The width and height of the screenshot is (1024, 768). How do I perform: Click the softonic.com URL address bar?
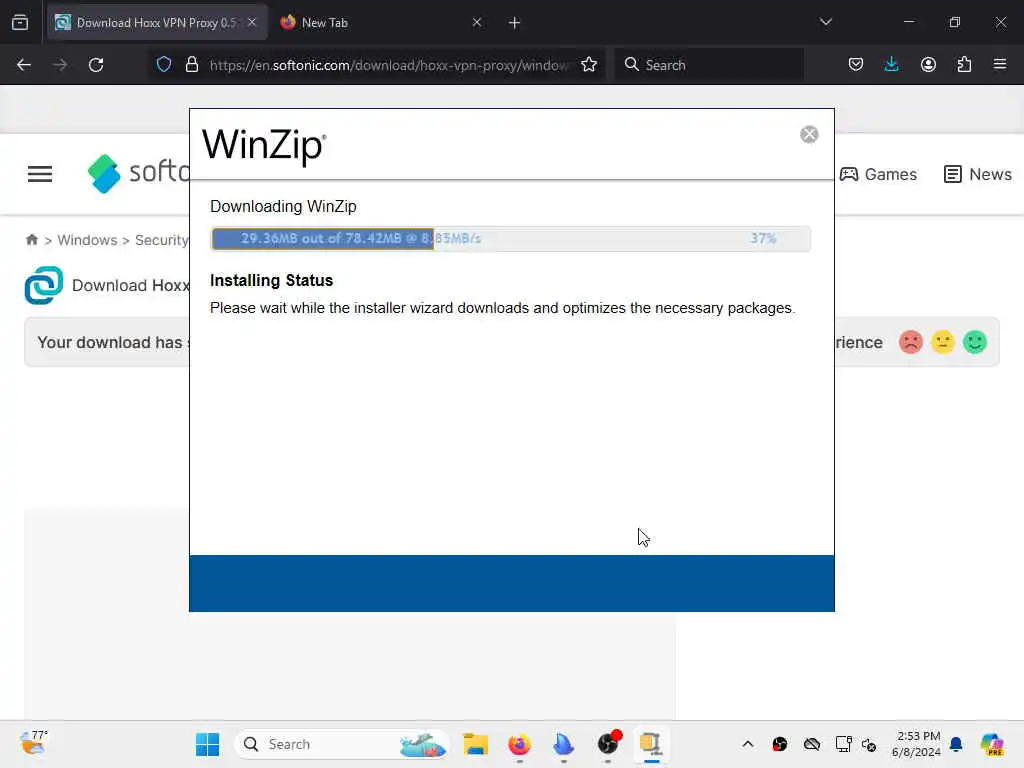389,65
